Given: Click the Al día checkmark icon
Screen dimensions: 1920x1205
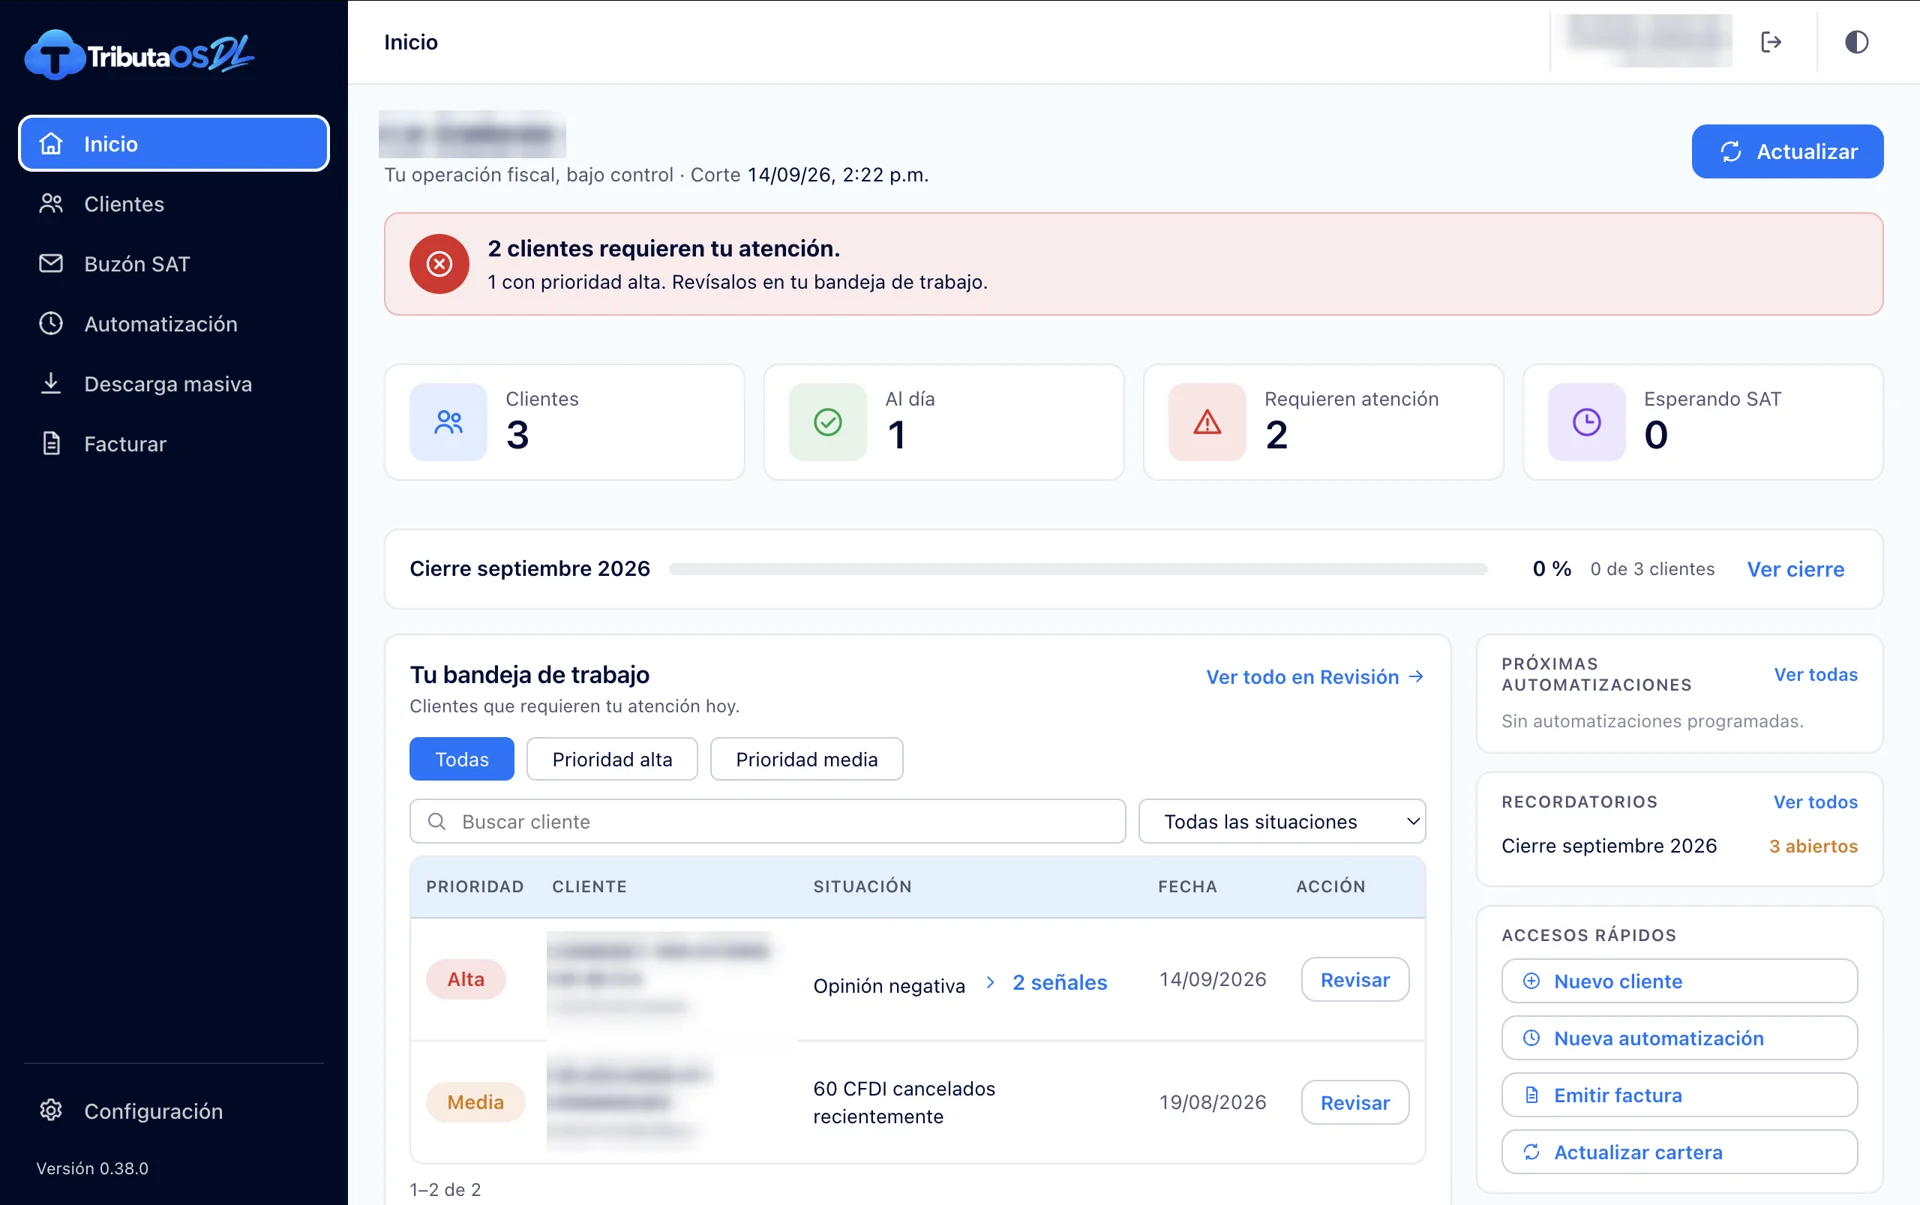Looking at the screenshot, I should (x=828, y=422).
